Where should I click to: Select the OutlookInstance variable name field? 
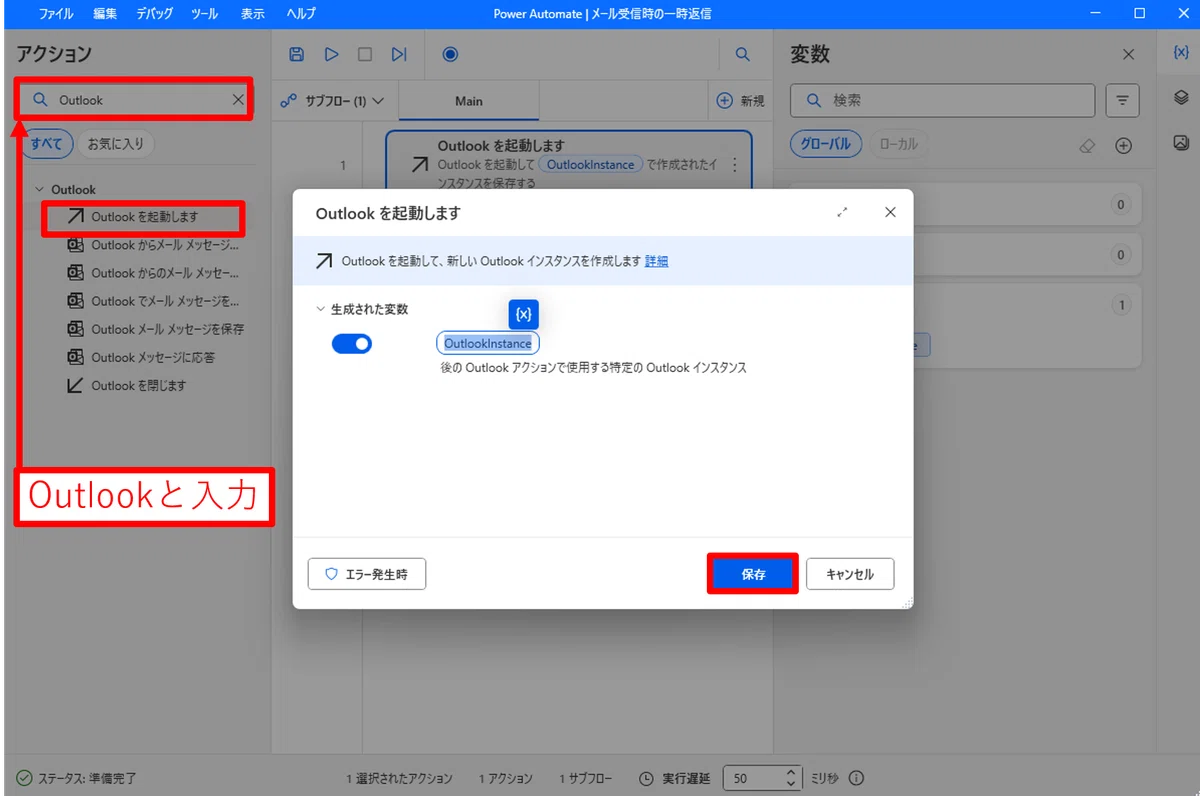[488, 344]
